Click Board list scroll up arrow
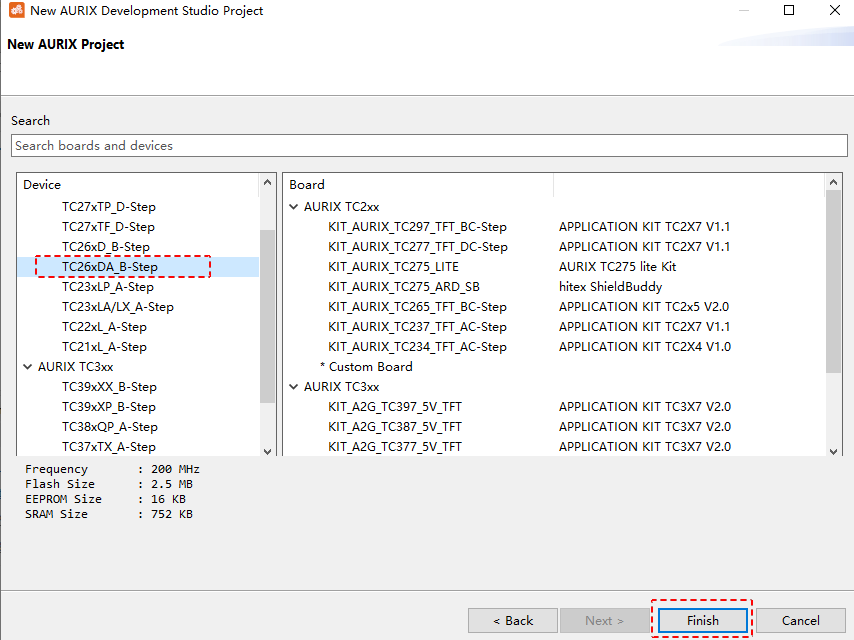The height and width of the screenshot is (640, 854). click(833, 182)
